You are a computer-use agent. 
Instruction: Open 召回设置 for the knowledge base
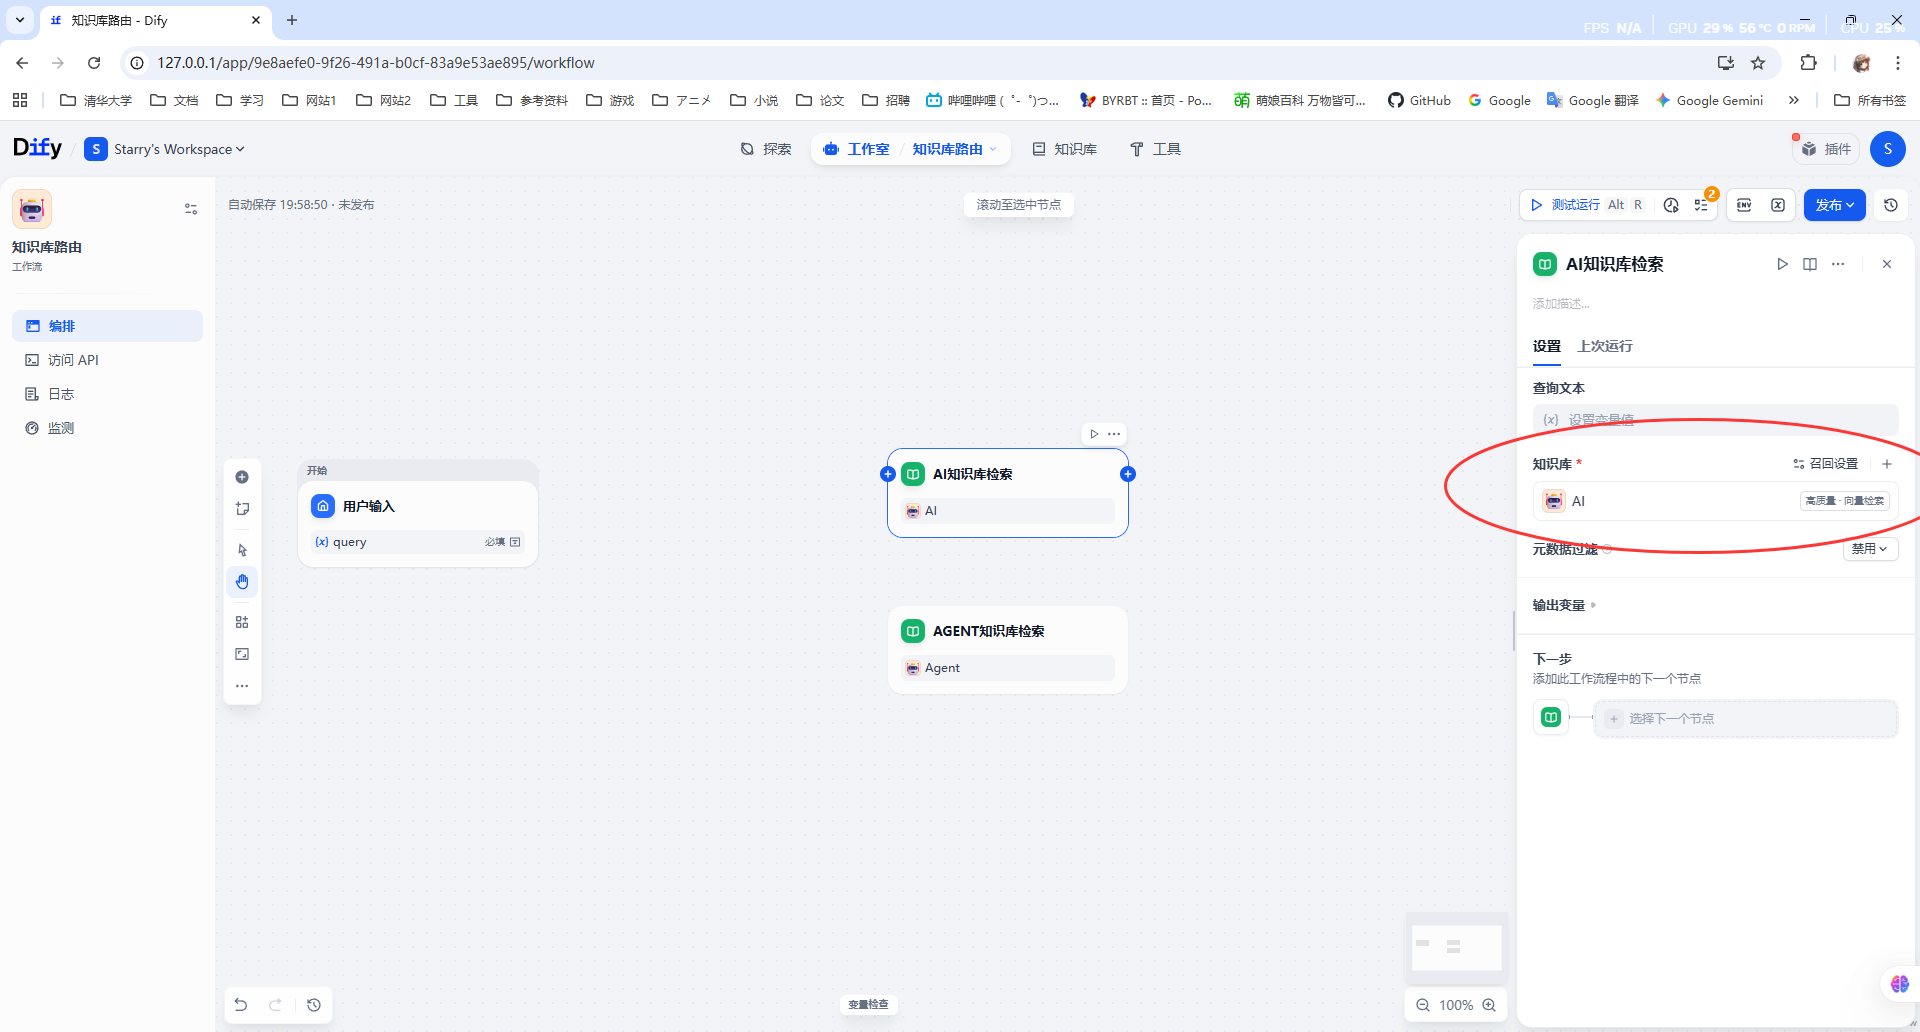pos(1826,464)
